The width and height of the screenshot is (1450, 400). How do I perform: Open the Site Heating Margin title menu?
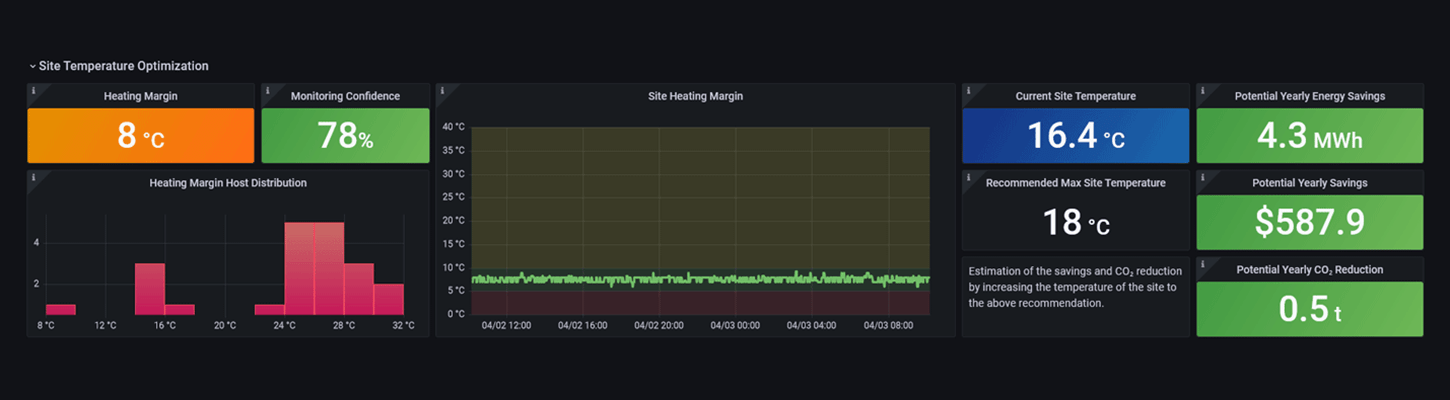pyautogui.click(x=695, y=97)
